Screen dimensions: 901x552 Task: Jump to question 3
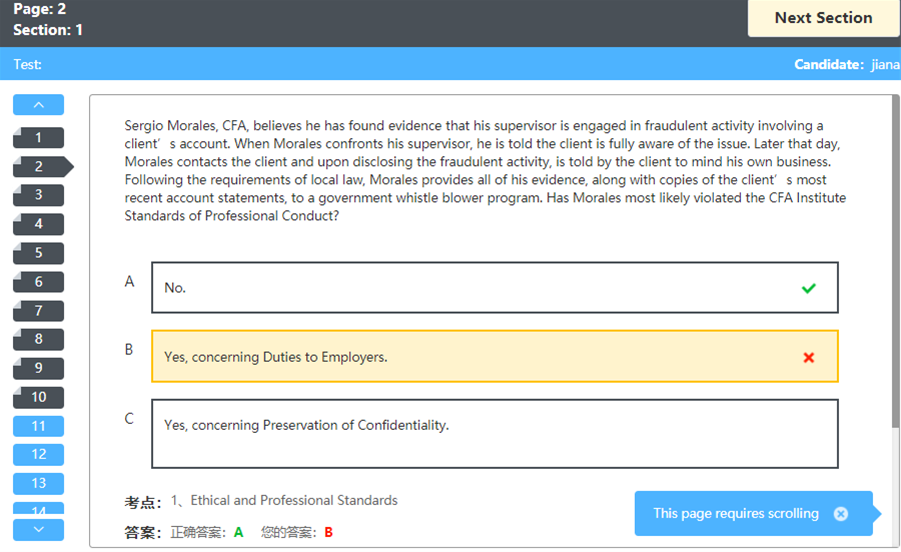[x=38, y=195]
